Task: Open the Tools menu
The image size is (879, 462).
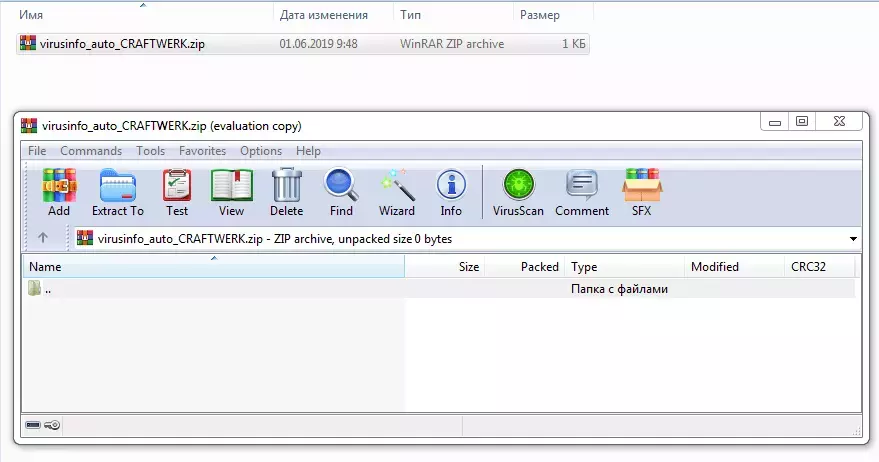Action: click(x=150, y=151)
